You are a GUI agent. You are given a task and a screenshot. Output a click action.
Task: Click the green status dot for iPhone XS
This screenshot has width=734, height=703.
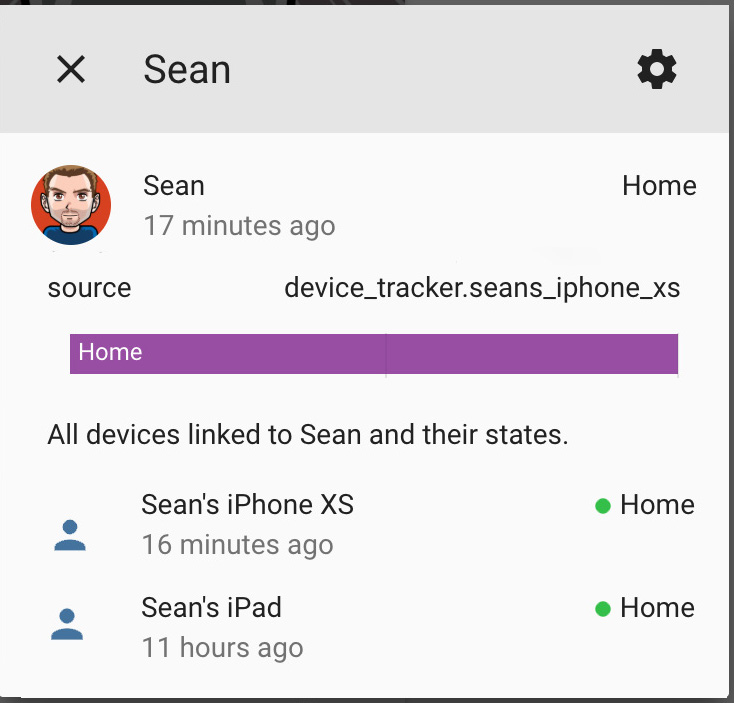603,506
